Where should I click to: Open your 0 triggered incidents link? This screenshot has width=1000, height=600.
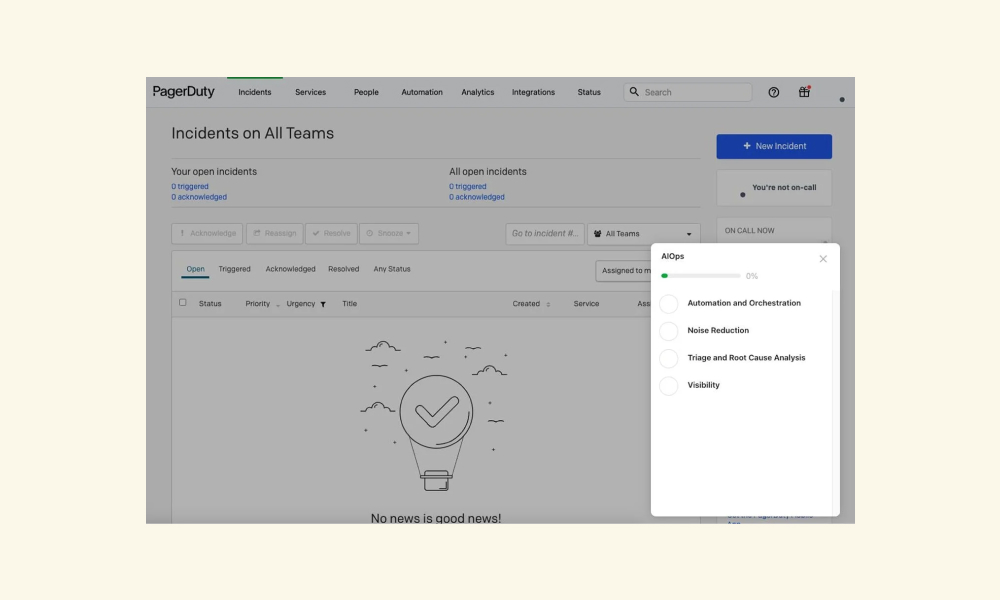189,187
